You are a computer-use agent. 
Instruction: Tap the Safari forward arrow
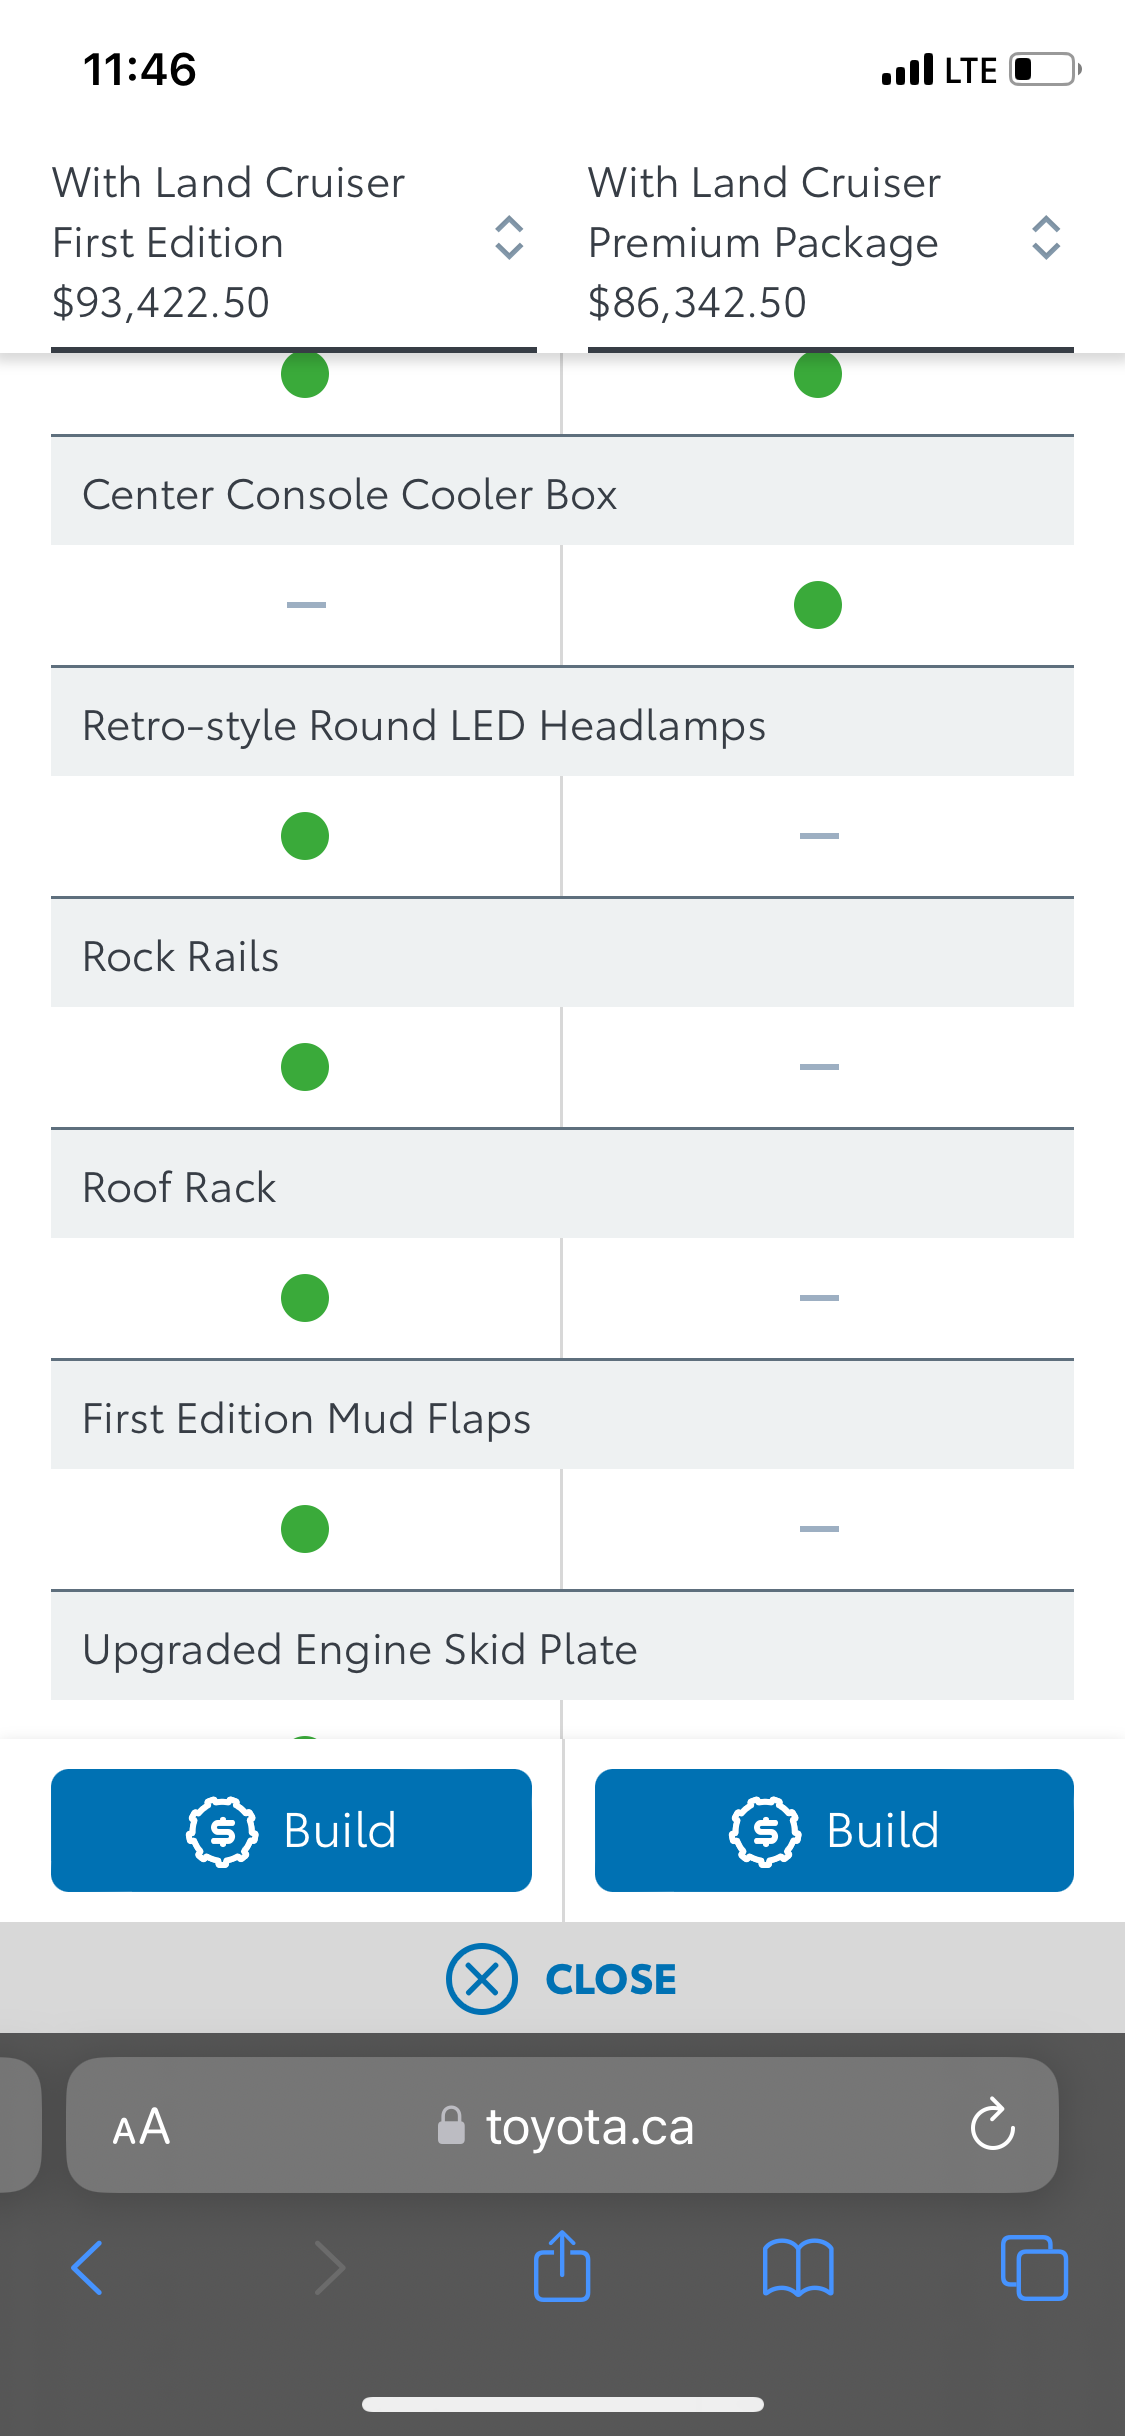[329, 2267]
